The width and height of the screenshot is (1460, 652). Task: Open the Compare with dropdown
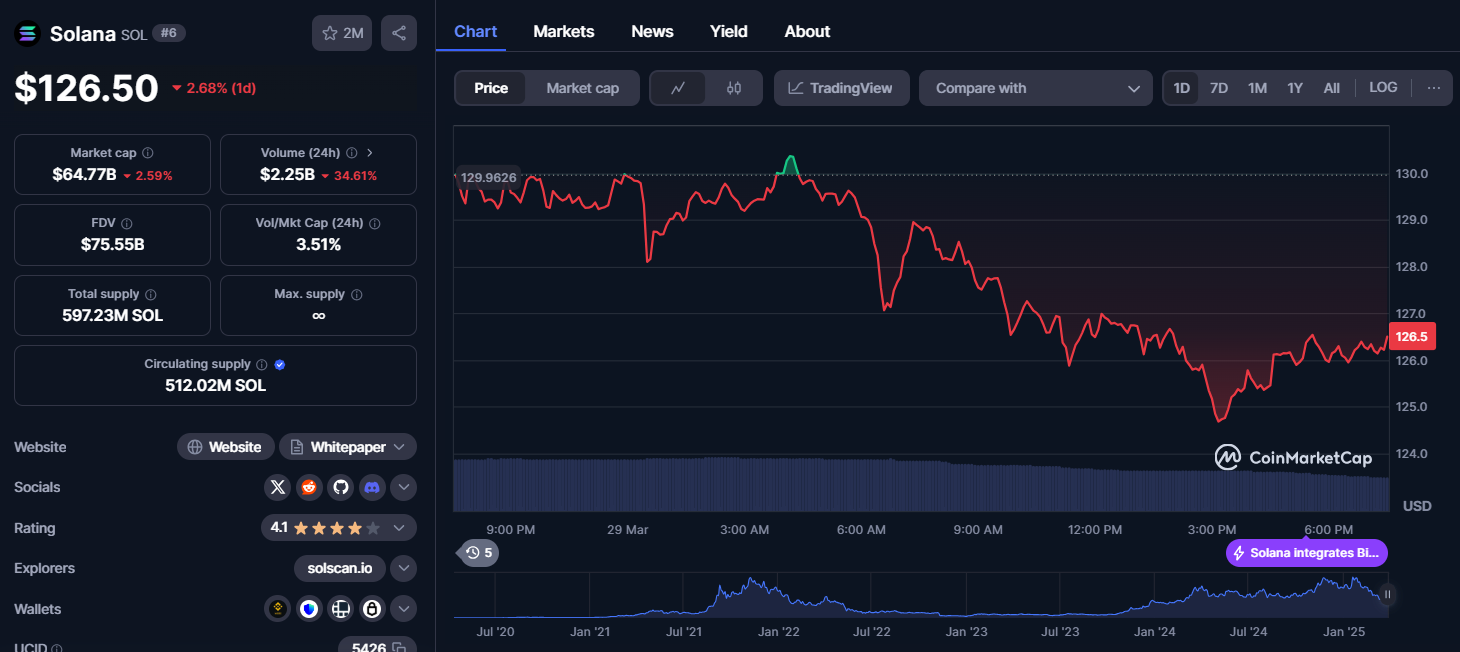click(x=1035, y=88)
